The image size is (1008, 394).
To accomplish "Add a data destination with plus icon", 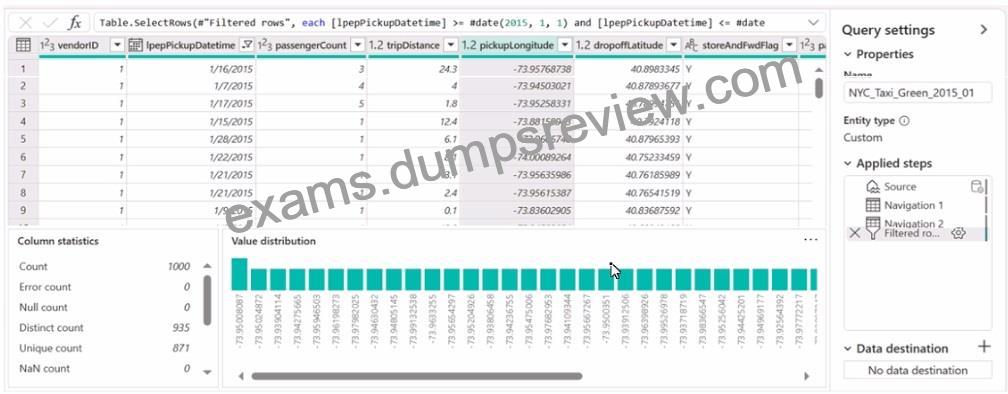I will click(984, 347).
